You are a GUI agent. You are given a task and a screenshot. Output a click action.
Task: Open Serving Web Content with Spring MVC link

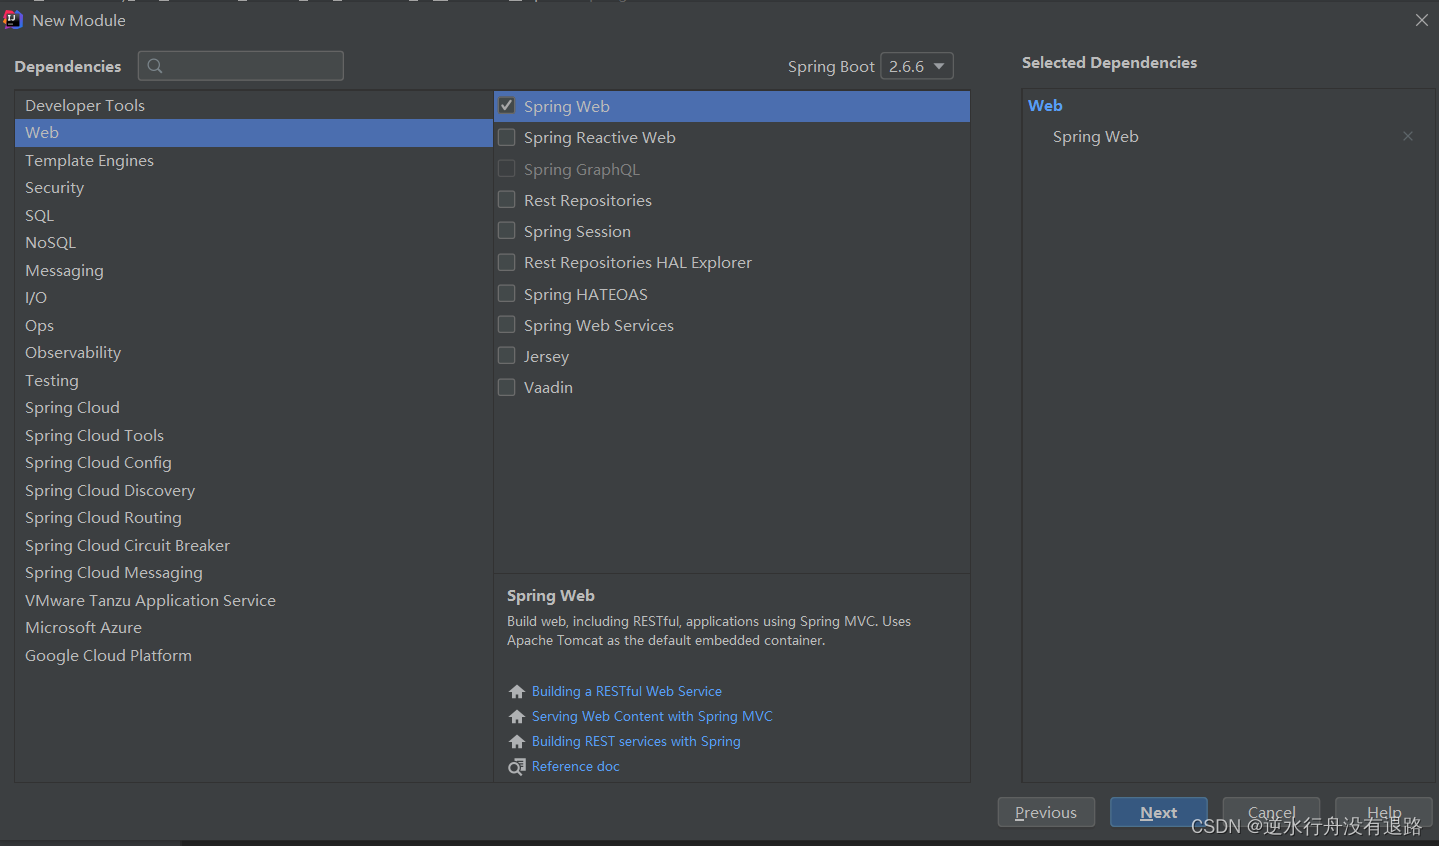click(652, 716)
